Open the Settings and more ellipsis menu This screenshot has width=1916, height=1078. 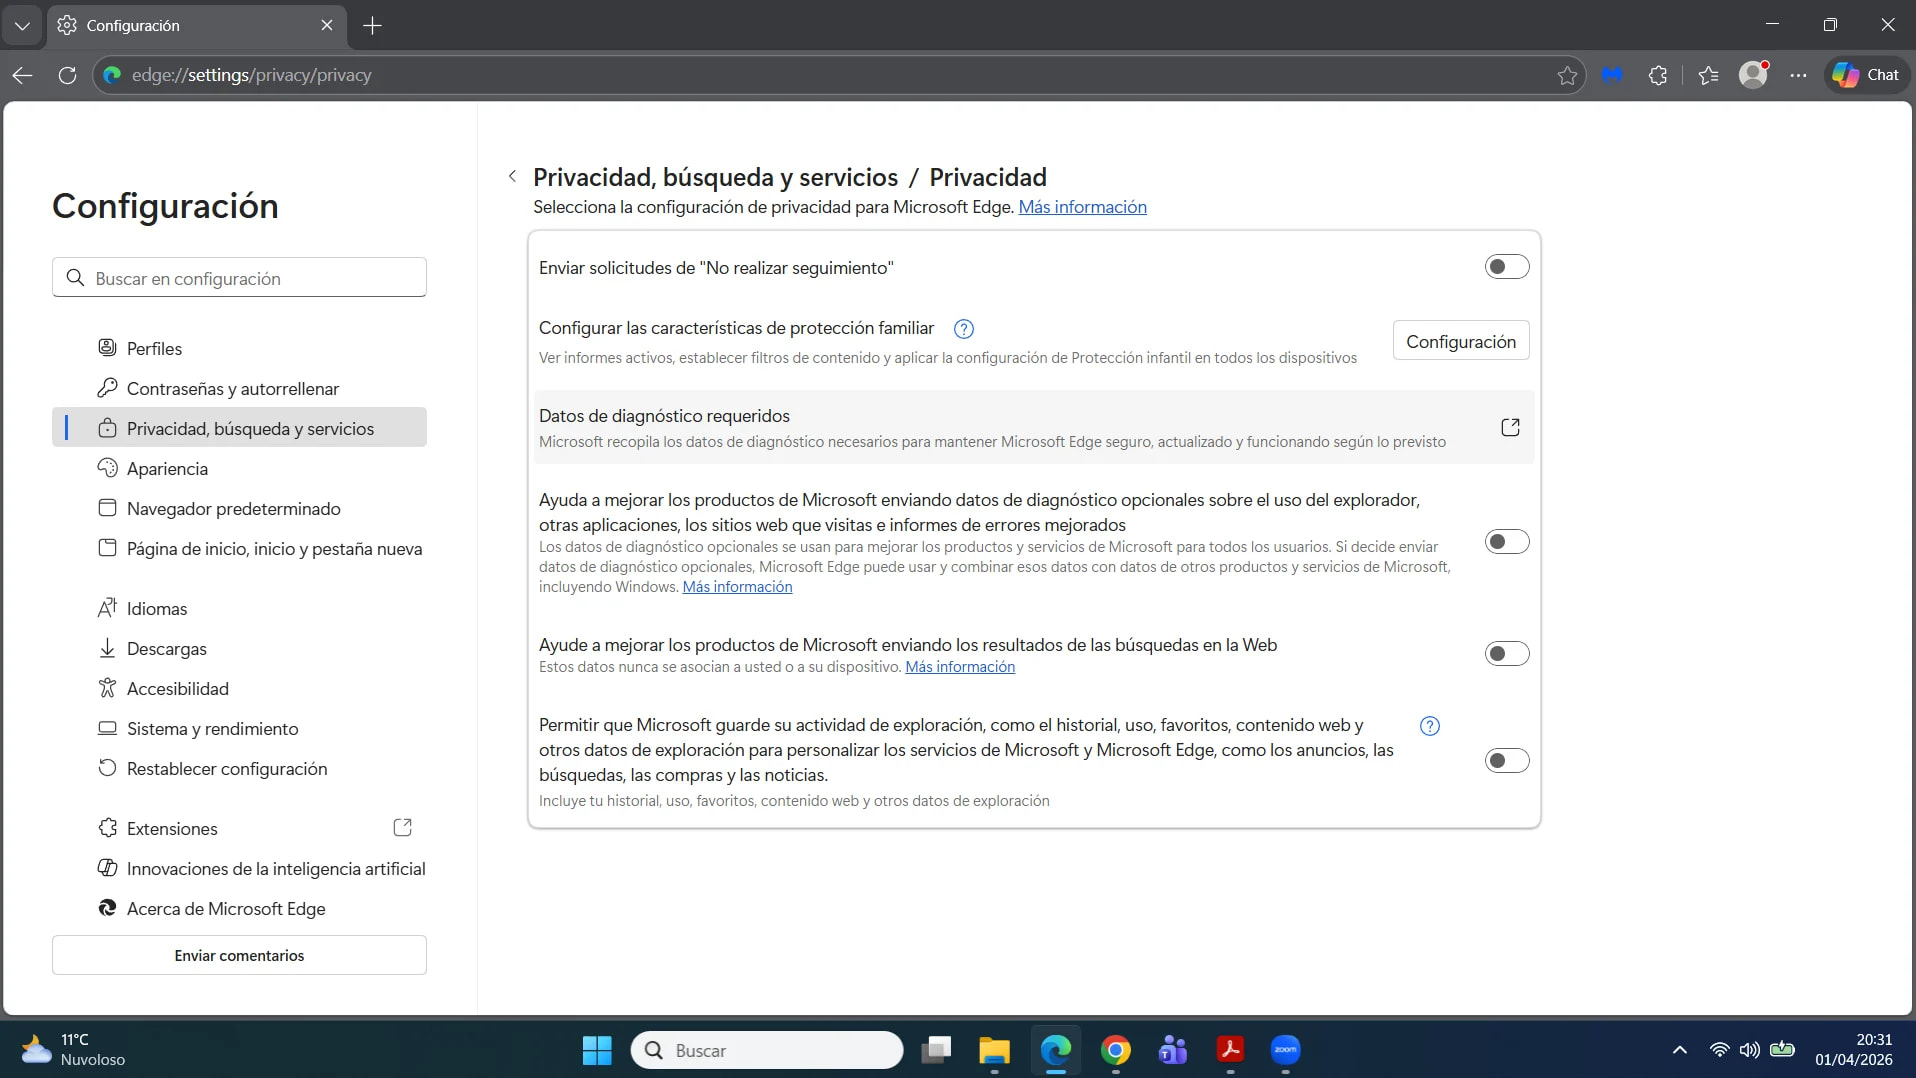pos(1798,75)
